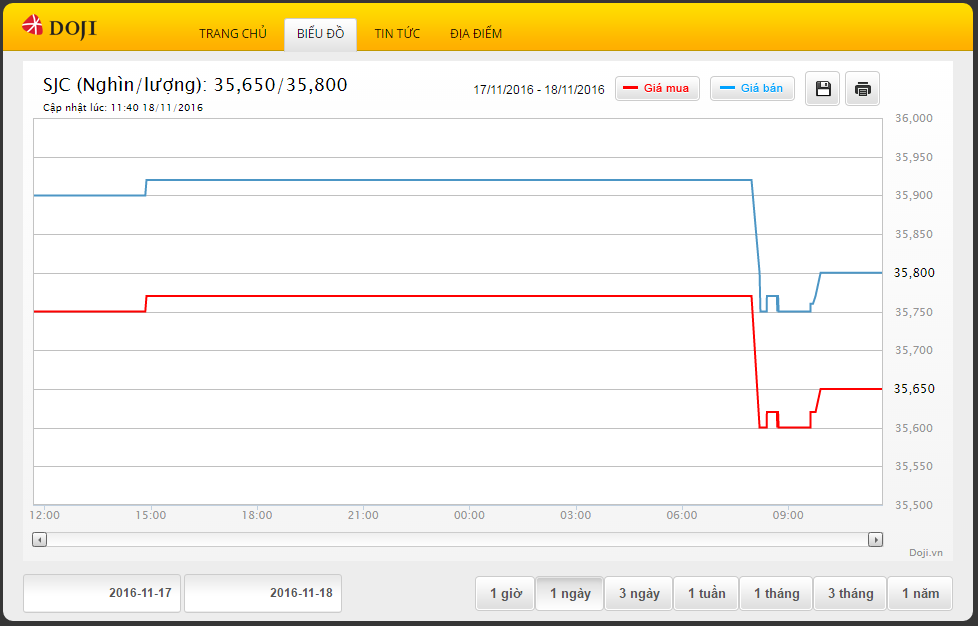The height and width of the screenshot is (626, 978).
Task: Click the 35,500 price axis label
Action: coord(914,505)
